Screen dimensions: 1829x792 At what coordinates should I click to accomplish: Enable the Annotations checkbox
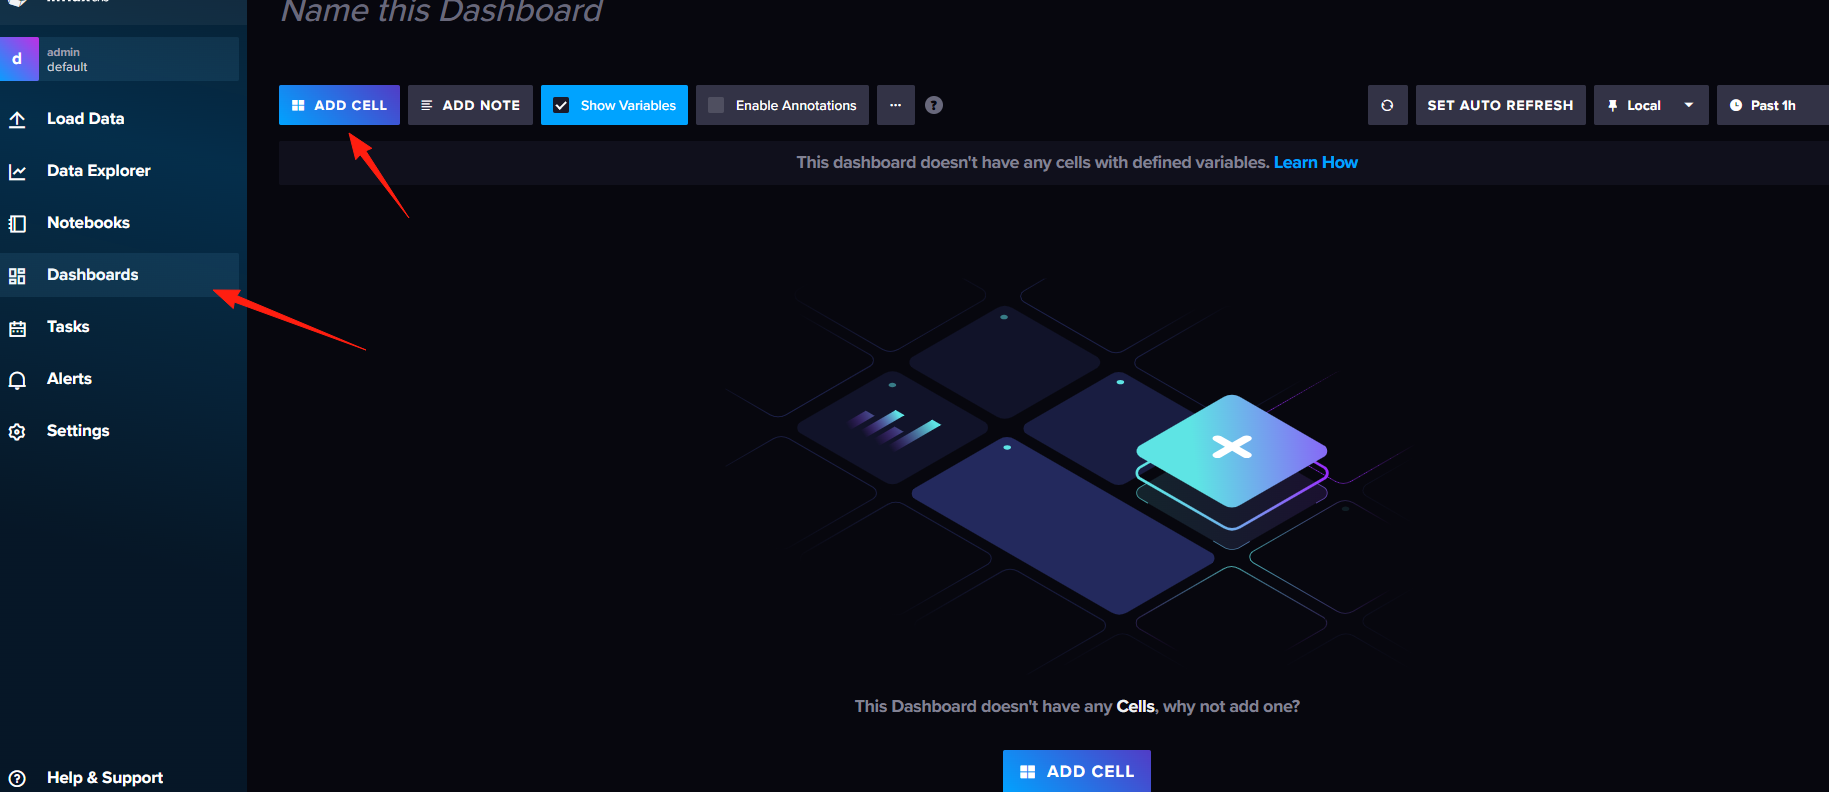coord(716,105)
